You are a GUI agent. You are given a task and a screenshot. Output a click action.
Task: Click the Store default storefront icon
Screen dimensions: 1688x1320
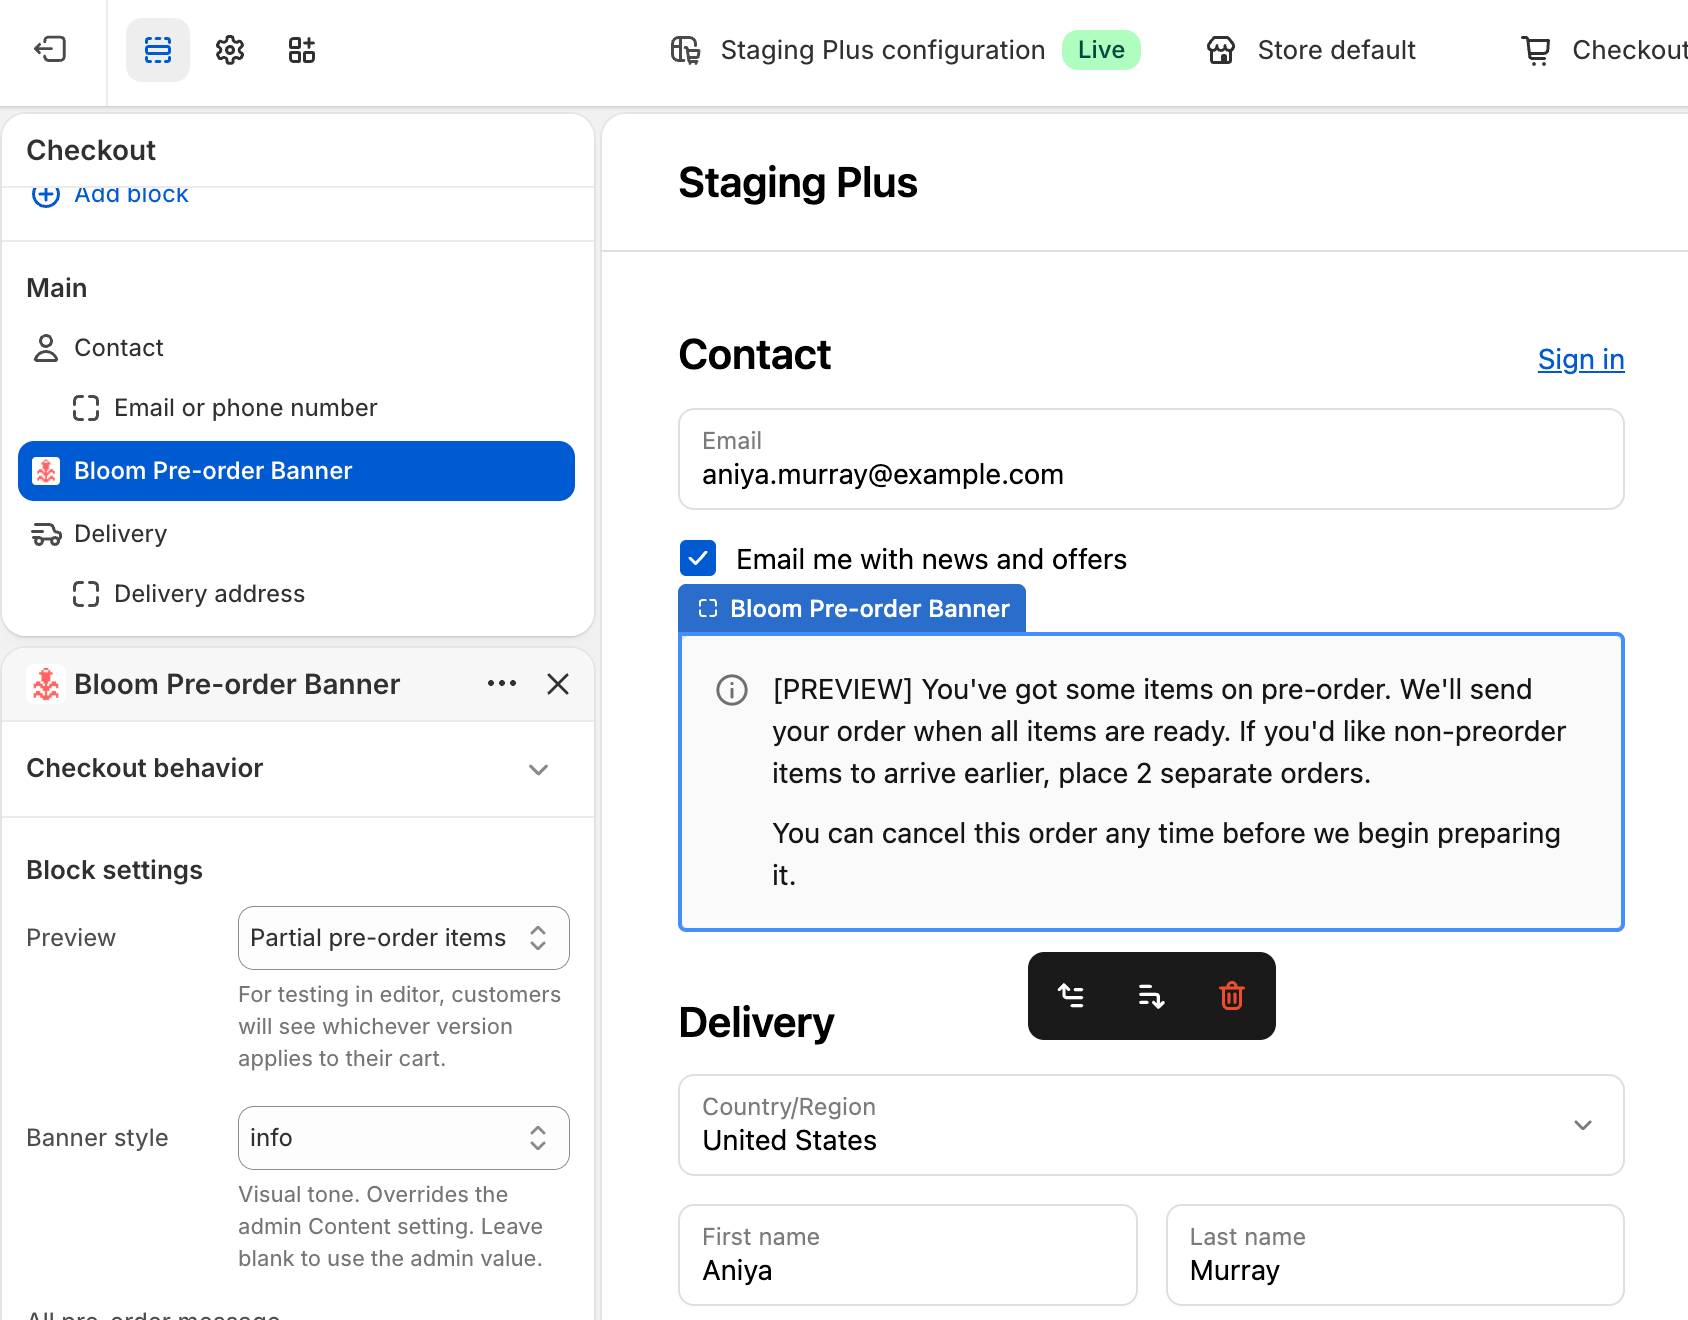pos(1221,50)
